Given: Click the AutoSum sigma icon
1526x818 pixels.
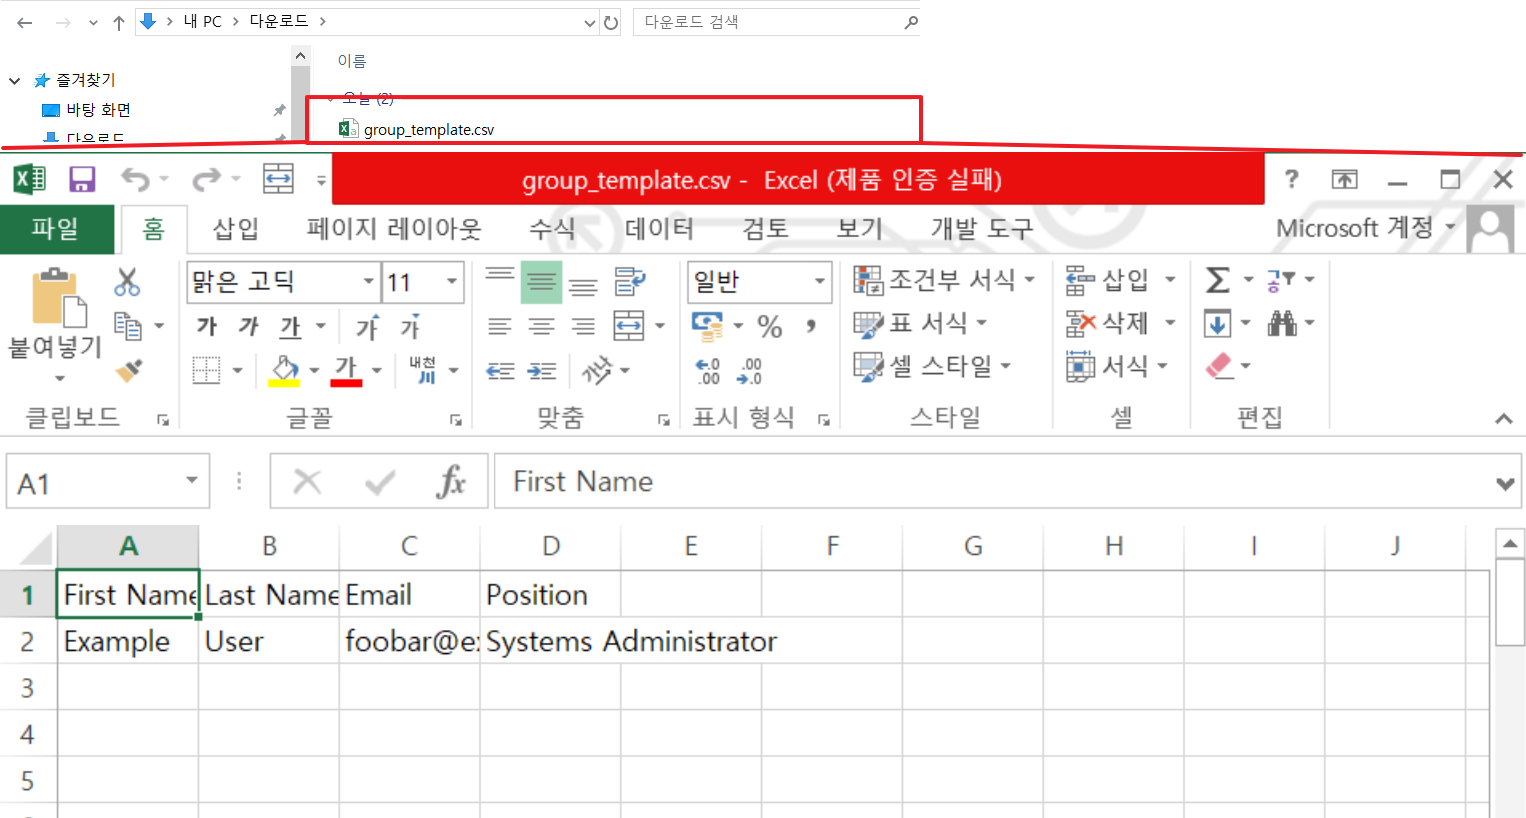Looking at the screenshot, I should [1218, 280].
